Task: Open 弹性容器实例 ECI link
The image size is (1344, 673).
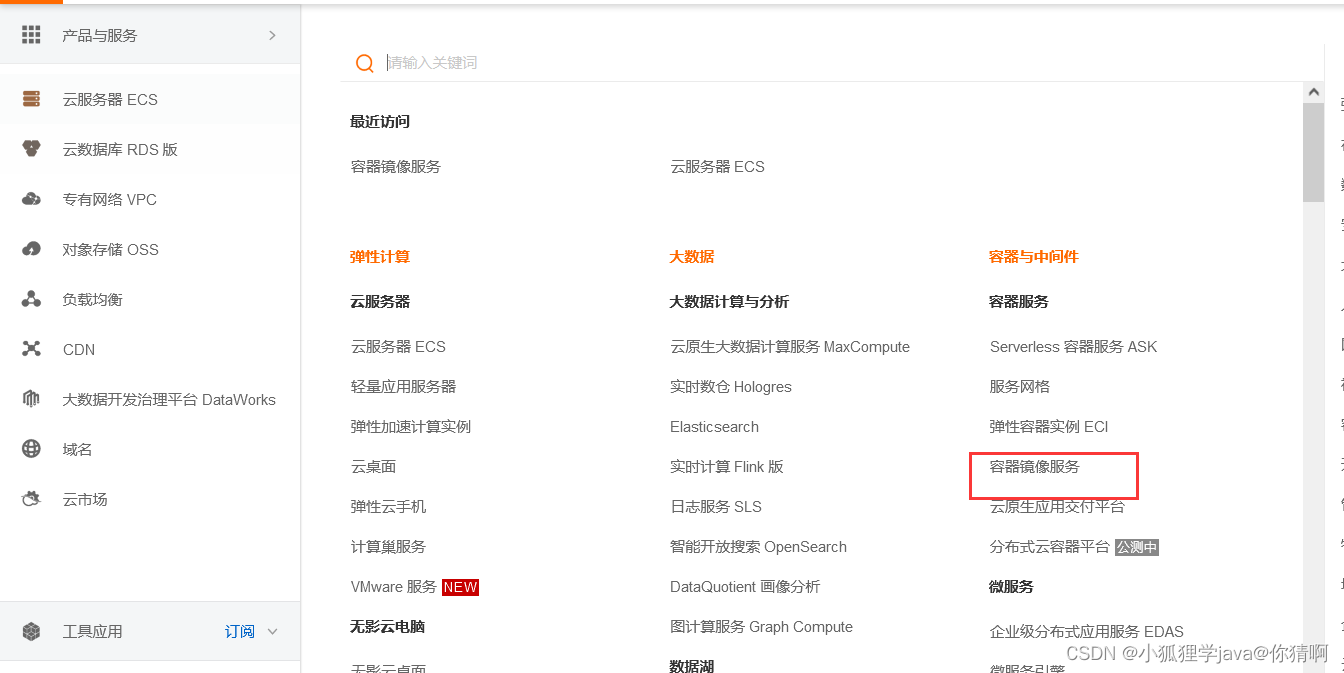Action: (x=1049, y=427)
